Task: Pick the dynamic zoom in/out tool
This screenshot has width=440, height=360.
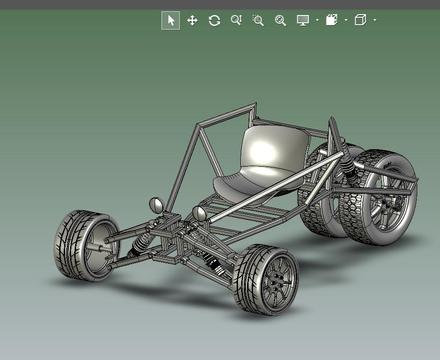Action: click(x=236, y=20)
